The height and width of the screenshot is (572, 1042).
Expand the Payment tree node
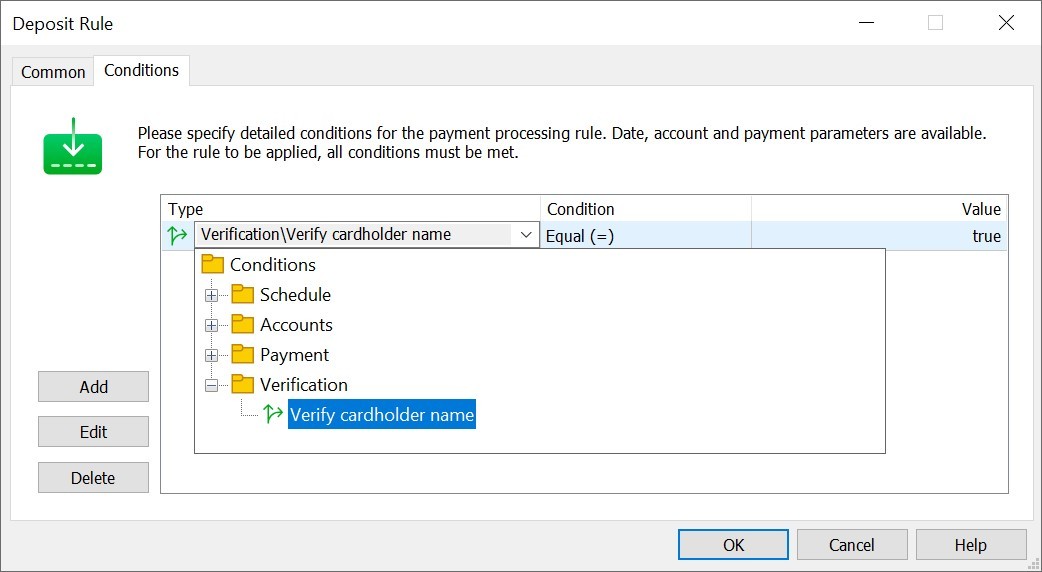pyautogui.click(x=211, y=356)
